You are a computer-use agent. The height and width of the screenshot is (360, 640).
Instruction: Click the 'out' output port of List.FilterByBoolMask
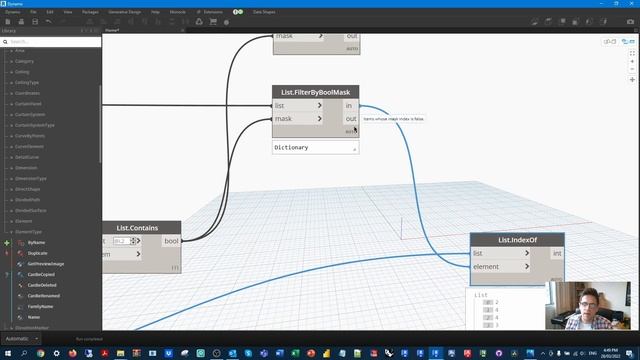click(351, 119)
